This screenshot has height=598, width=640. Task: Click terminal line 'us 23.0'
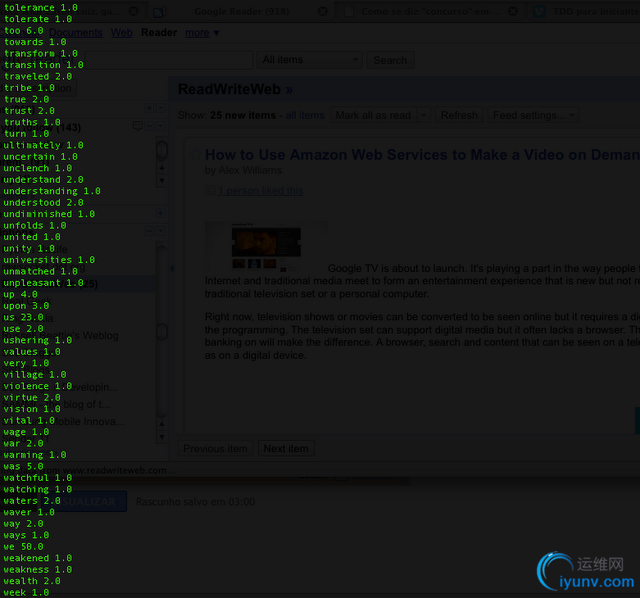(23, 317)
